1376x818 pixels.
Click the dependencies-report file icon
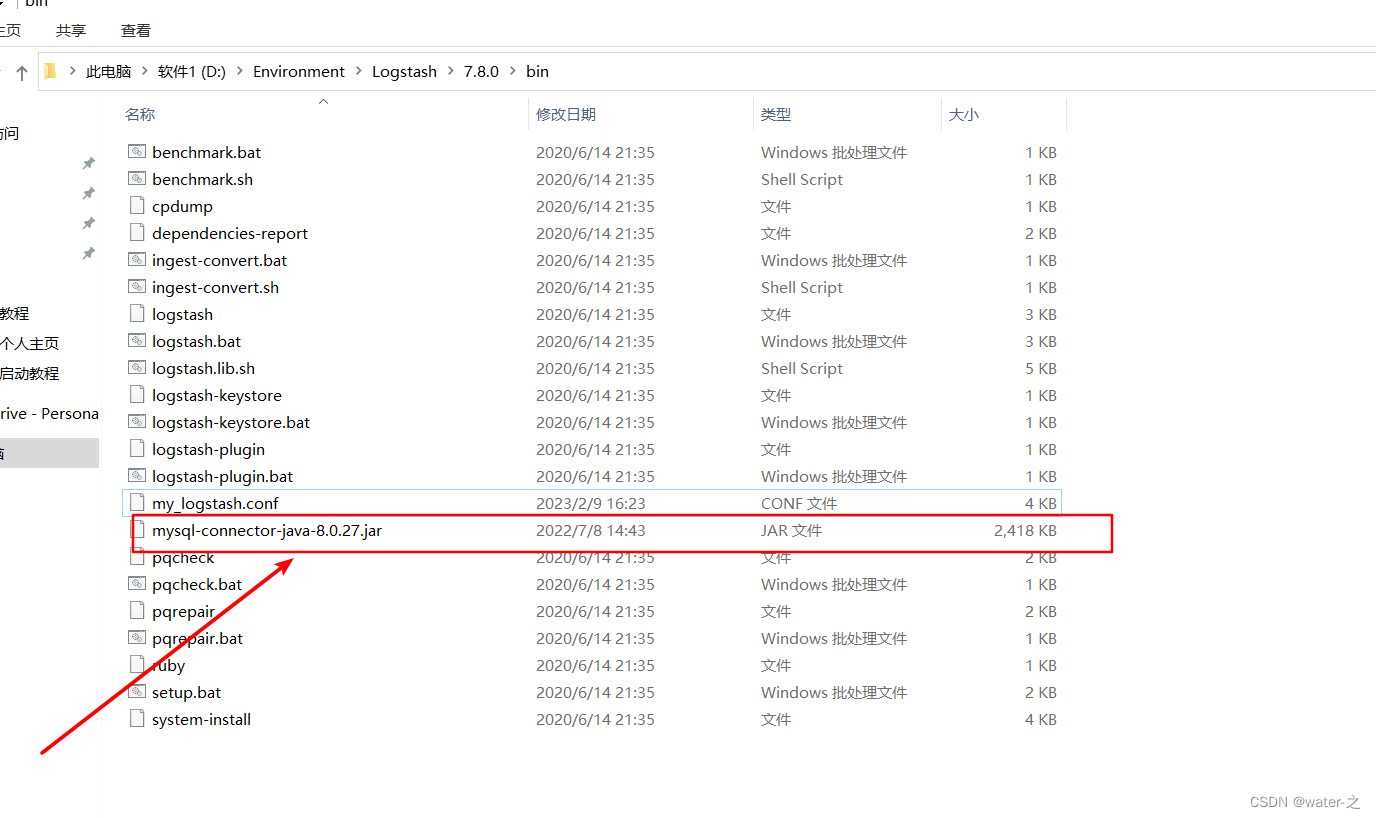137,233
